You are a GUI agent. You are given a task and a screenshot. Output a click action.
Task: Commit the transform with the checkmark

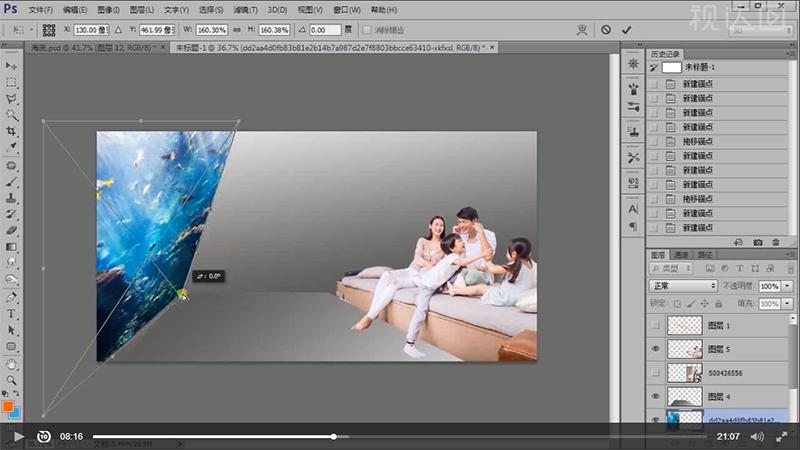point(627,30)
